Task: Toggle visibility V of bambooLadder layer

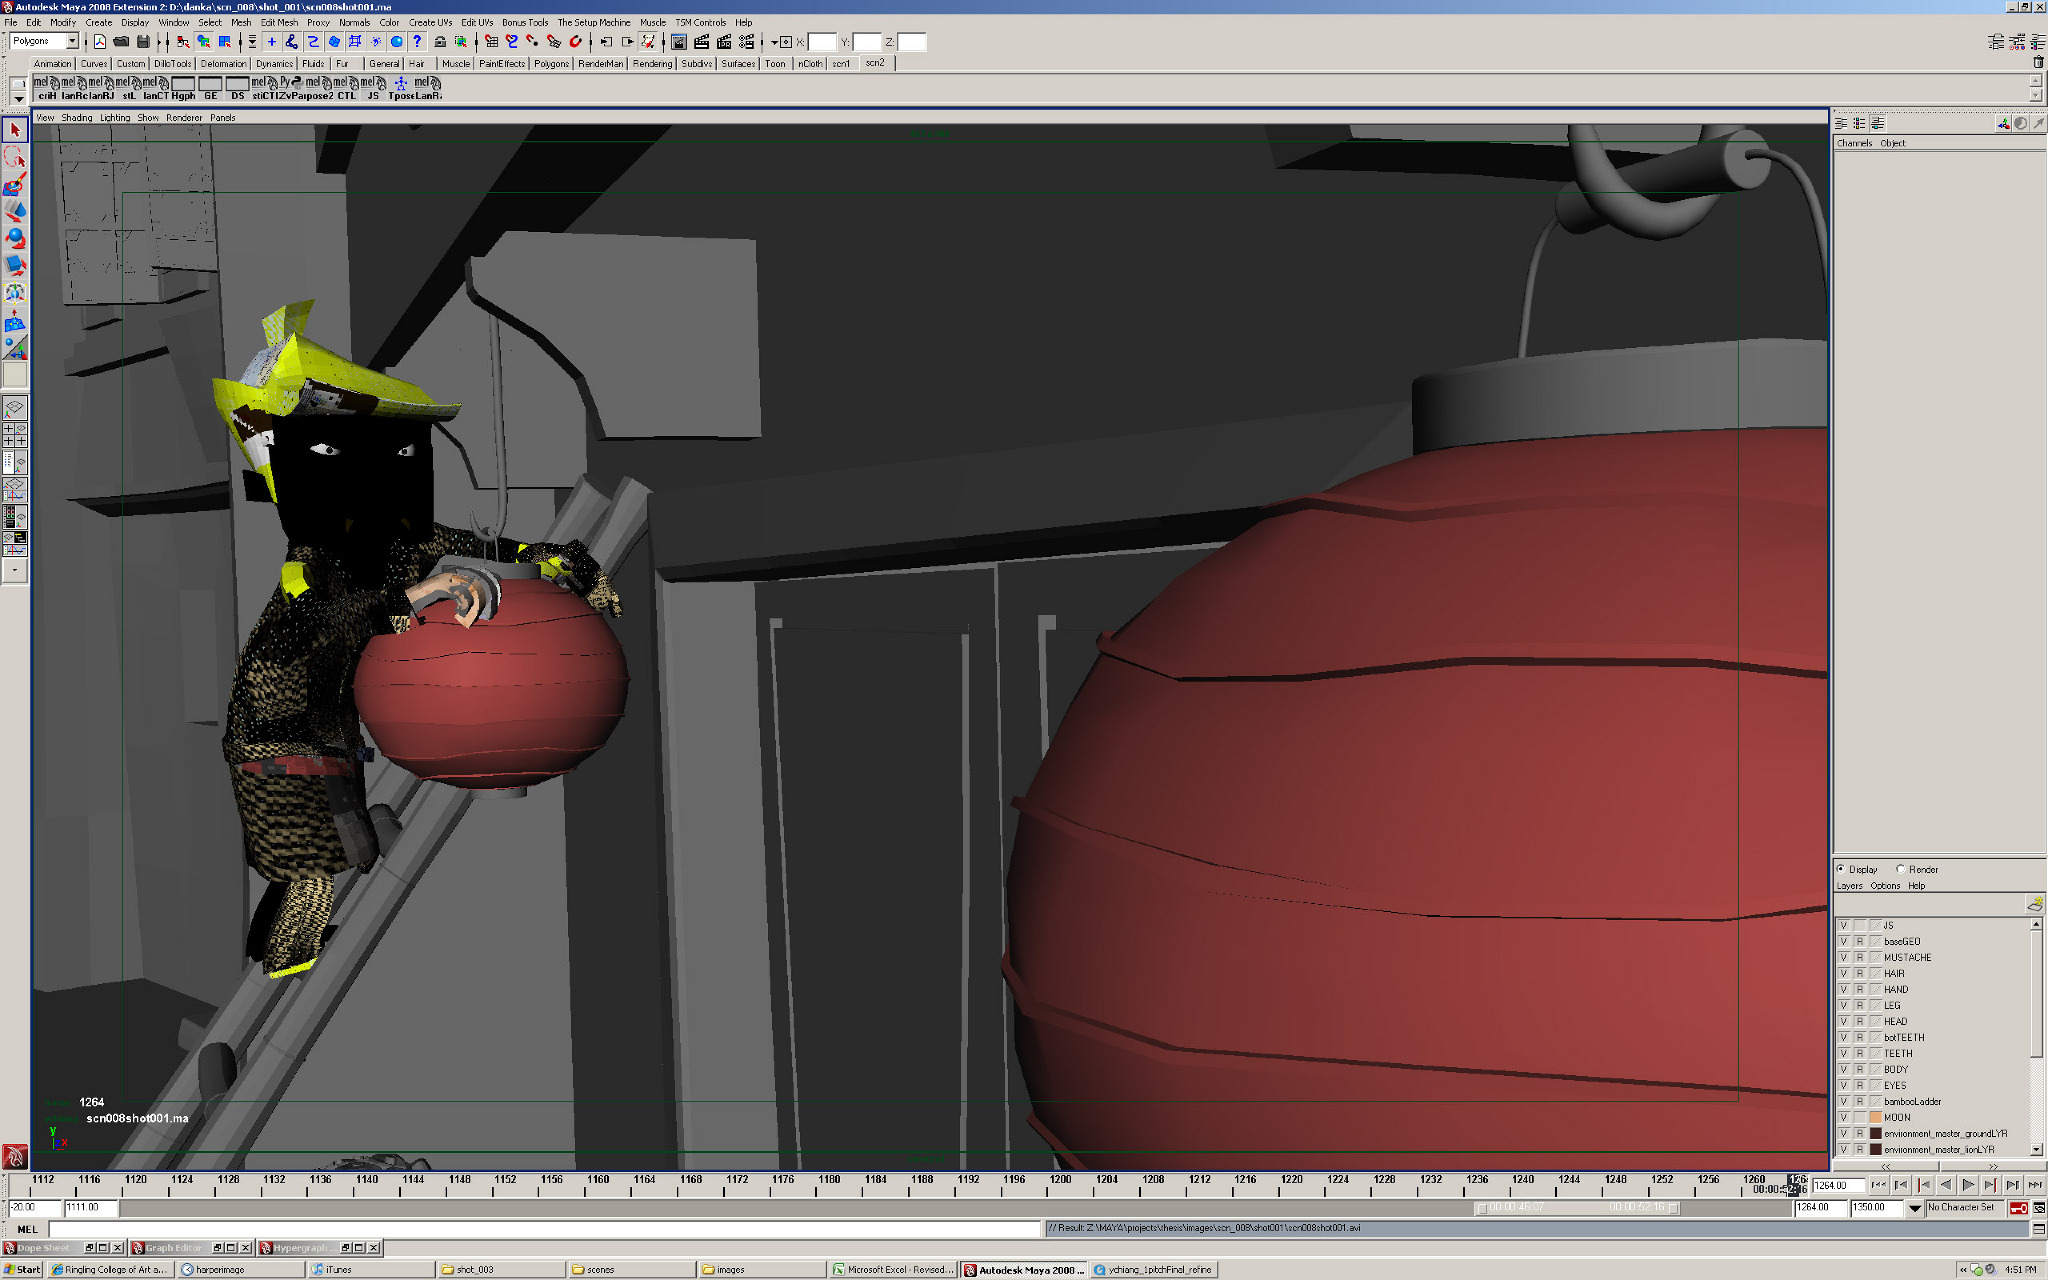Action: 1844,1101
